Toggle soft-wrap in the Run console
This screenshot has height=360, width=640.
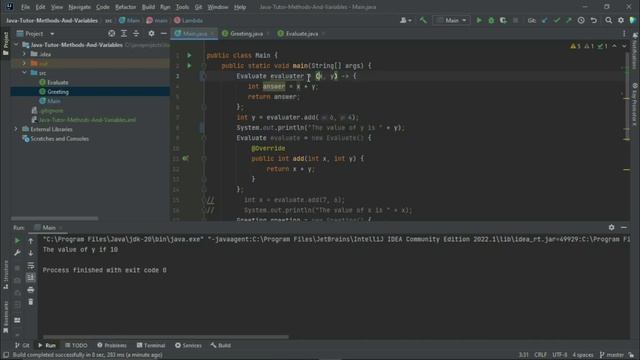(x=31, y=266)
